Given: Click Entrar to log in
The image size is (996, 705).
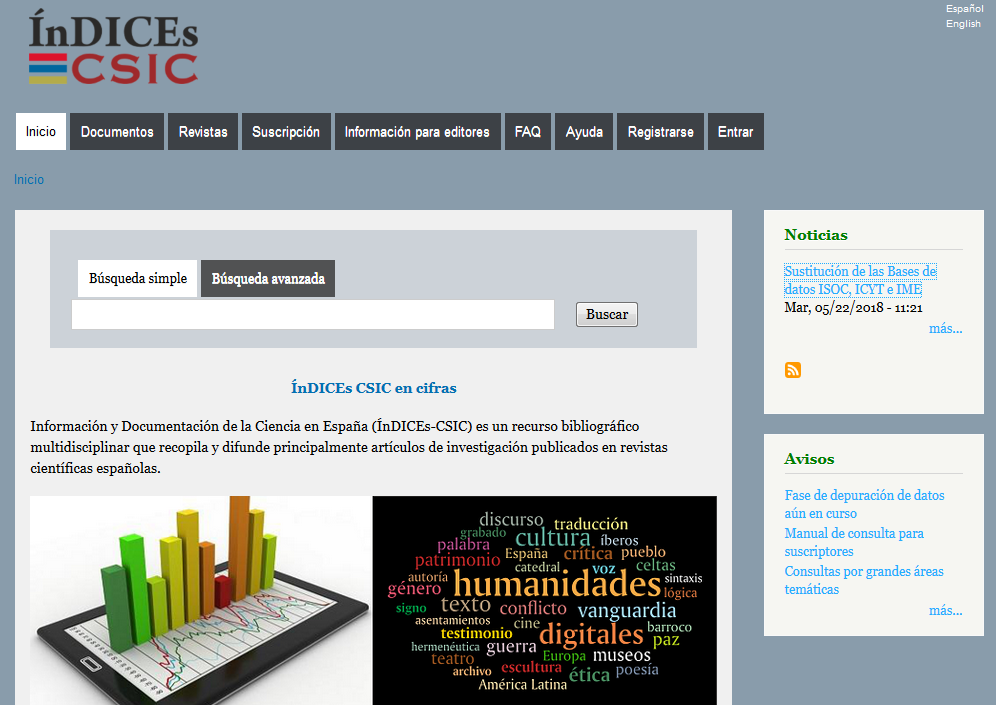Looking at the screenshot, I should coord(736,132).
